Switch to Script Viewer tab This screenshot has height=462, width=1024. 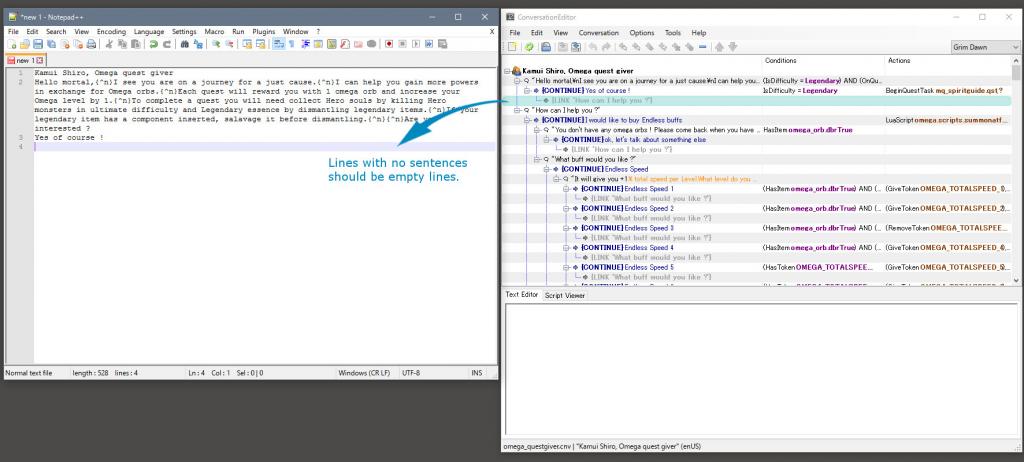(x=565, y=295)
